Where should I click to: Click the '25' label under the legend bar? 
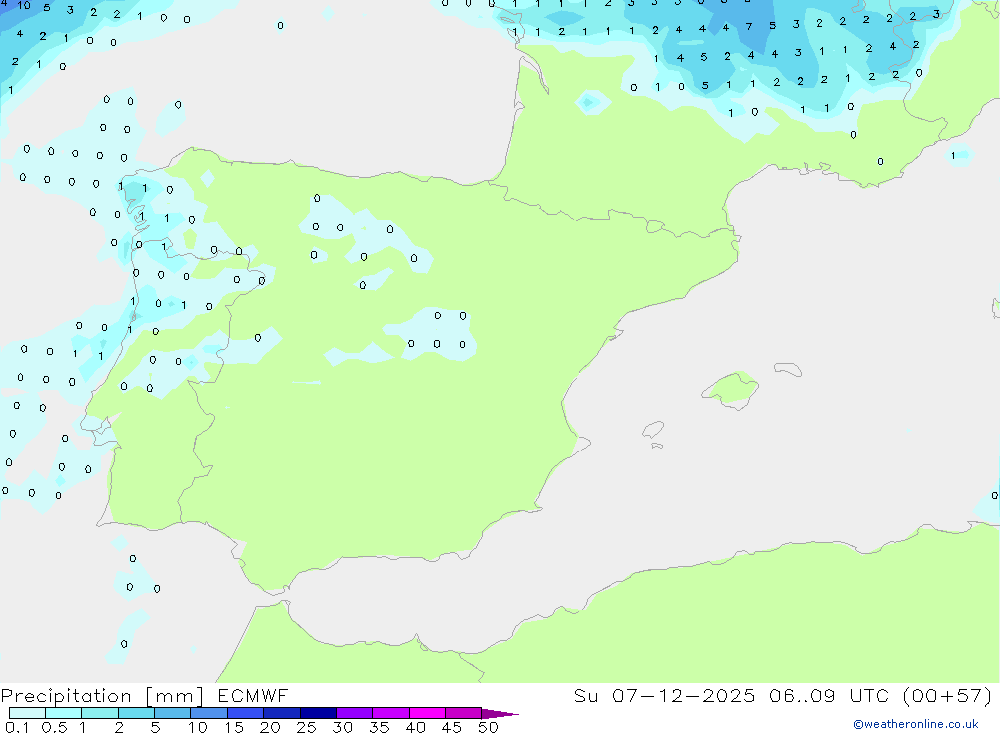pos(306,727)
